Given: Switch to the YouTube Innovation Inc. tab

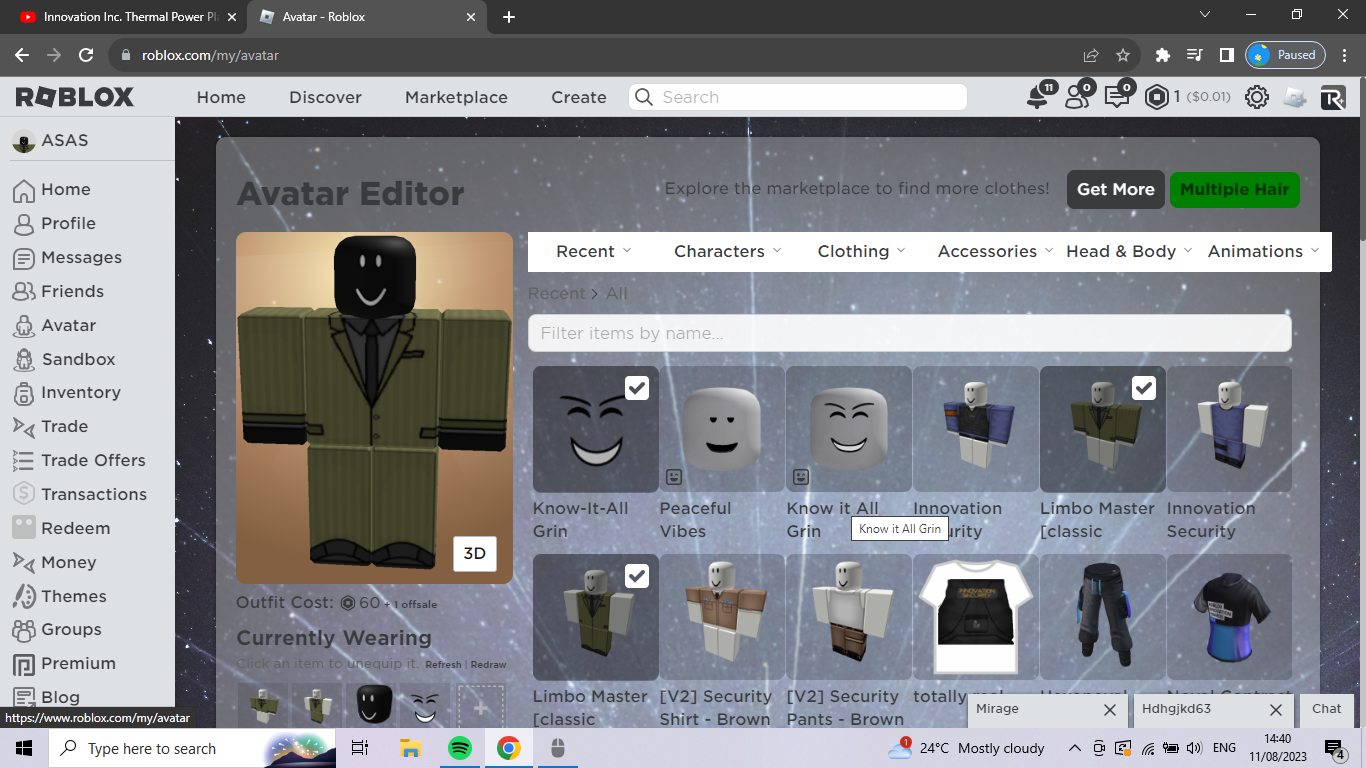Looking at the screenshot, I should (125, 17).
